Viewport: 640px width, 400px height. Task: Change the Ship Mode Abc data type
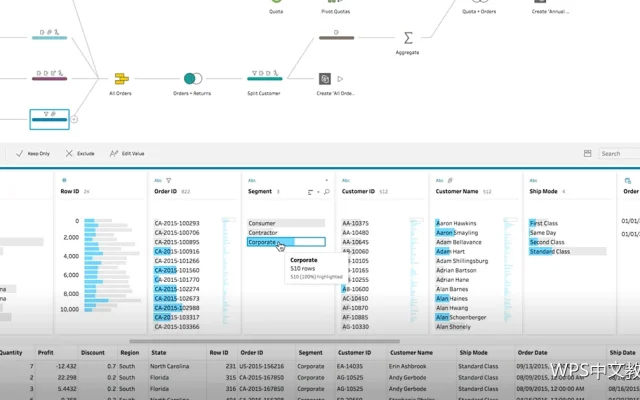[x=533, y=180]
